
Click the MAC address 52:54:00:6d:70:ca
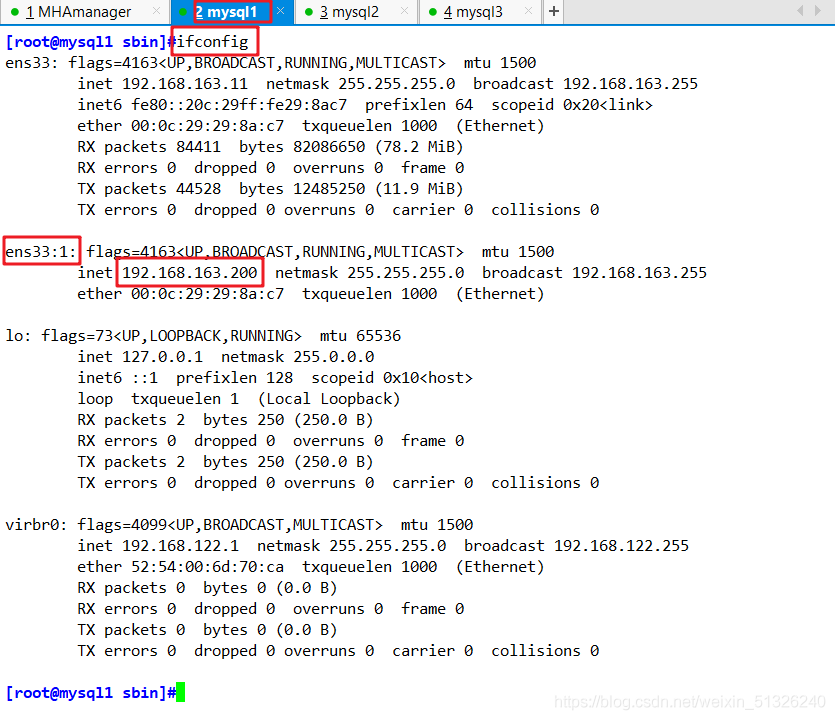click(208, 567)
